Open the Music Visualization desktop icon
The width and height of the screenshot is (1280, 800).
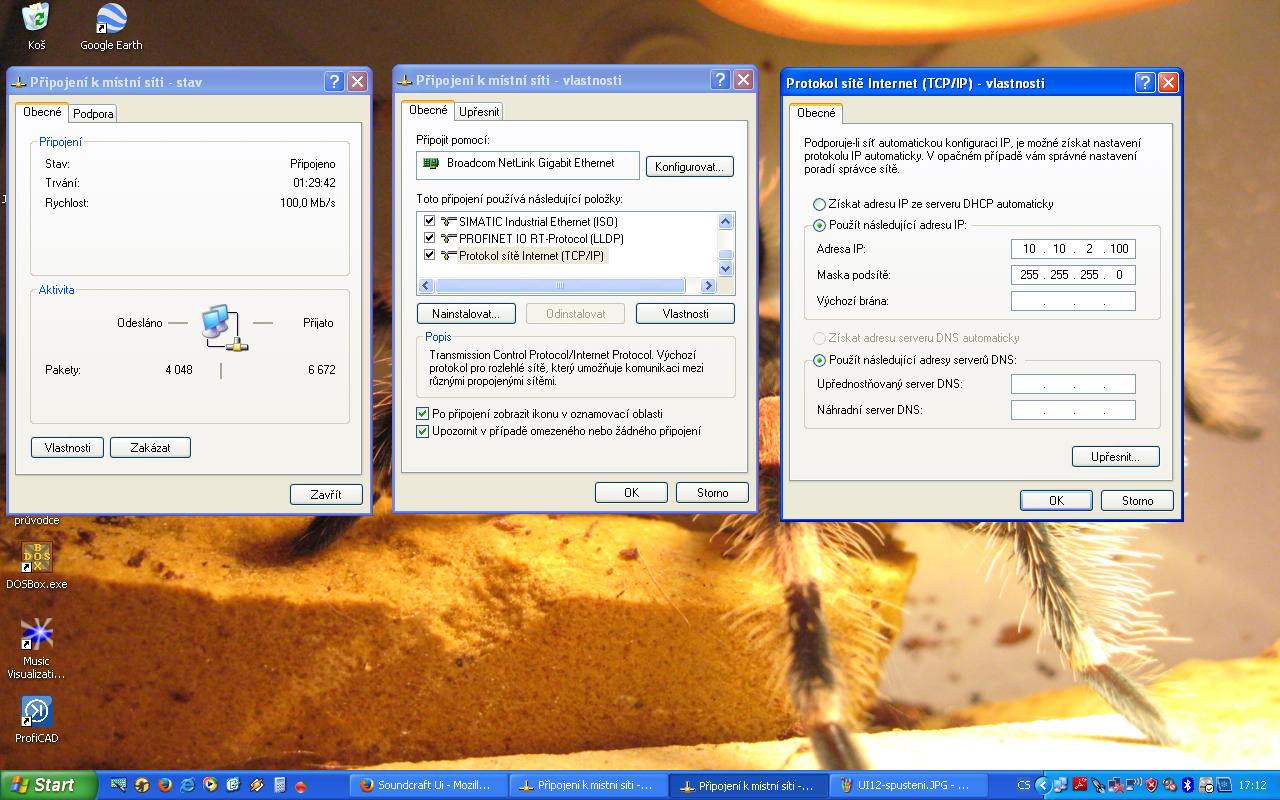[37, 636]
